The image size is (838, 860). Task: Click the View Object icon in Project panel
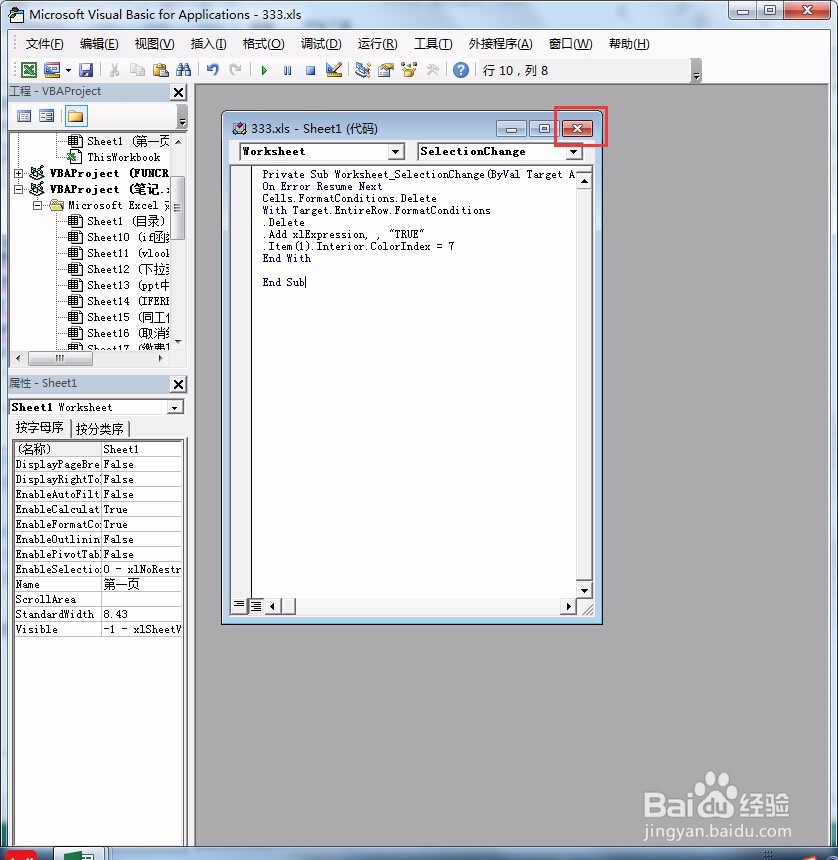pyautogui.click(x=47, y=116)
